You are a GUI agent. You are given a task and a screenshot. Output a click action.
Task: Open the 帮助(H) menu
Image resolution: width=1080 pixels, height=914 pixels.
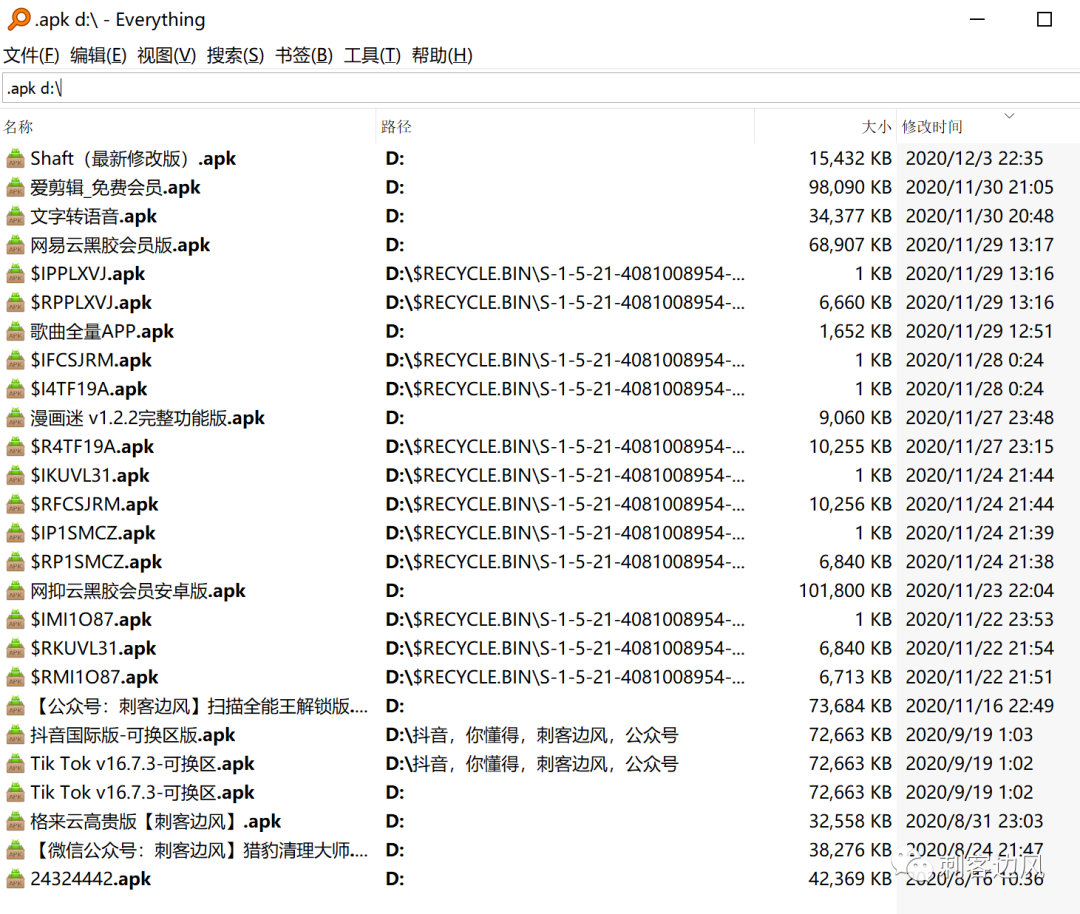[442, 55]
